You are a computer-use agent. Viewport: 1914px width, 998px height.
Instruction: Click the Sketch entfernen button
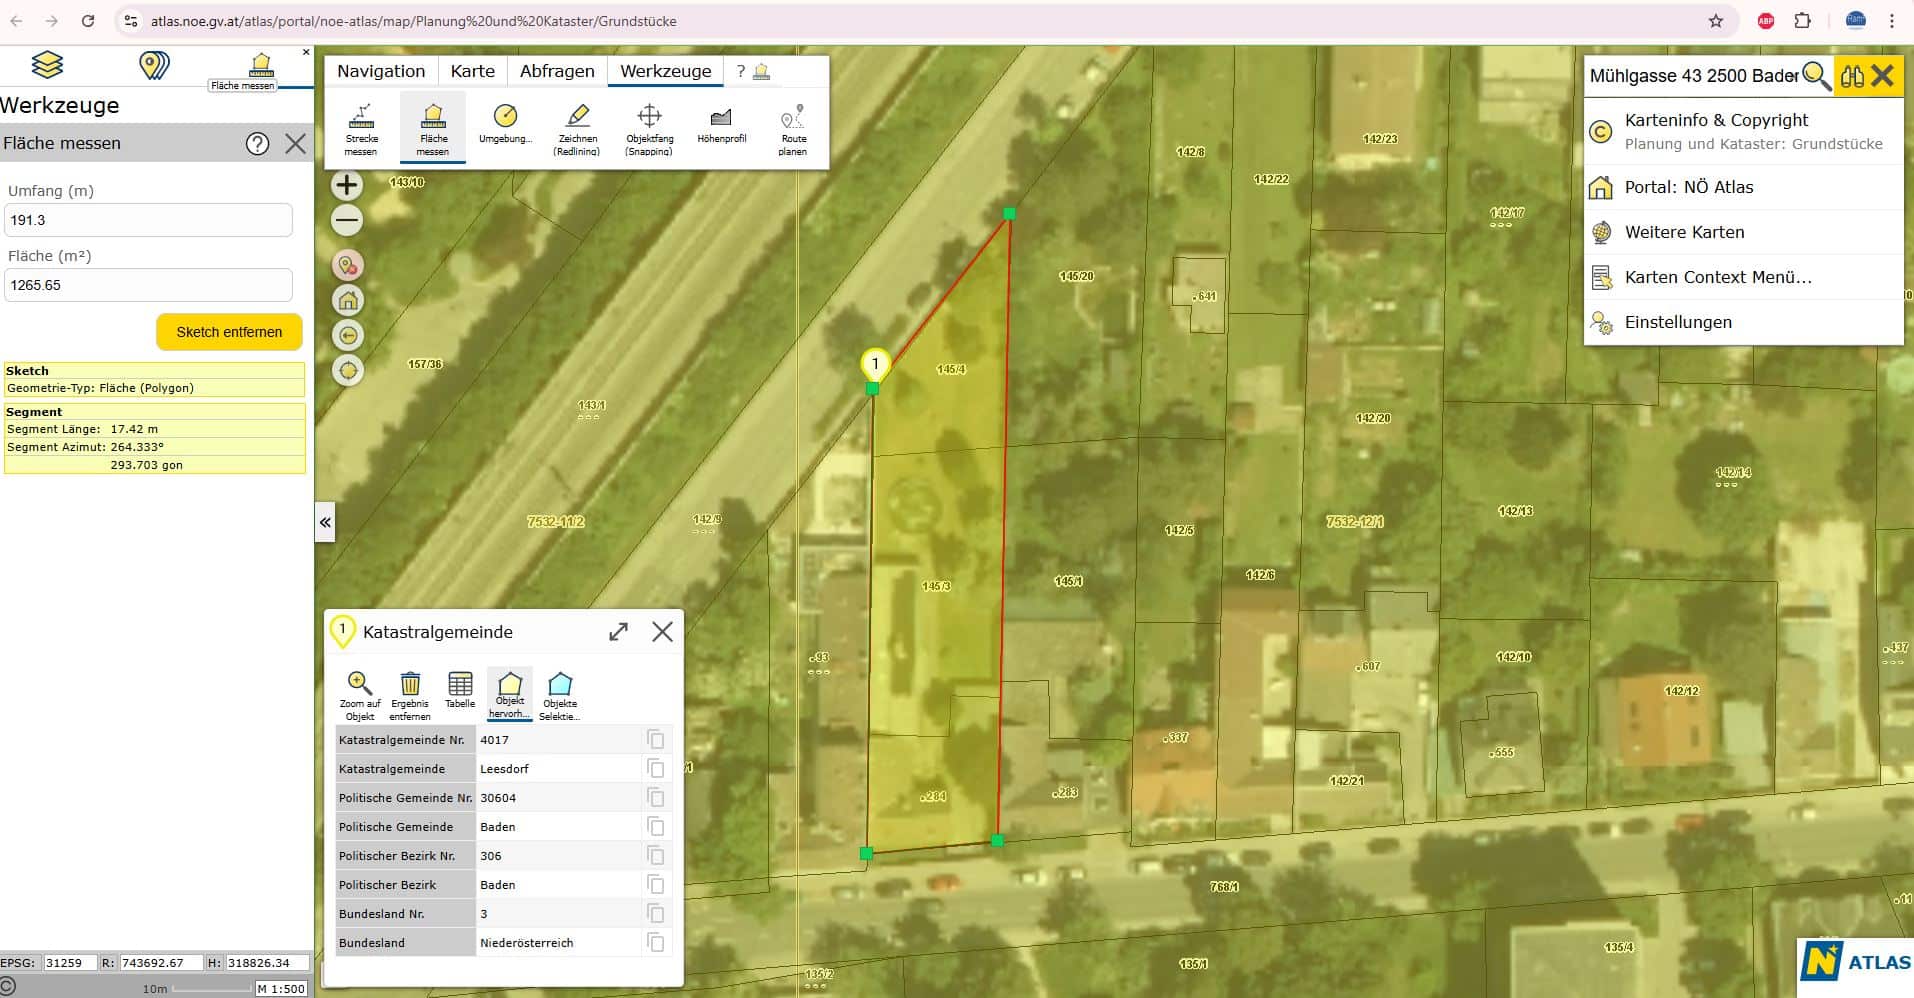coord(229,332)
